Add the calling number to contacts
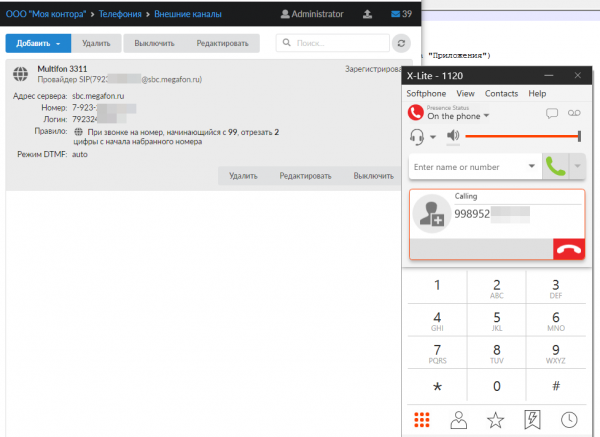600x437 pixels. [x=433, y=214]
